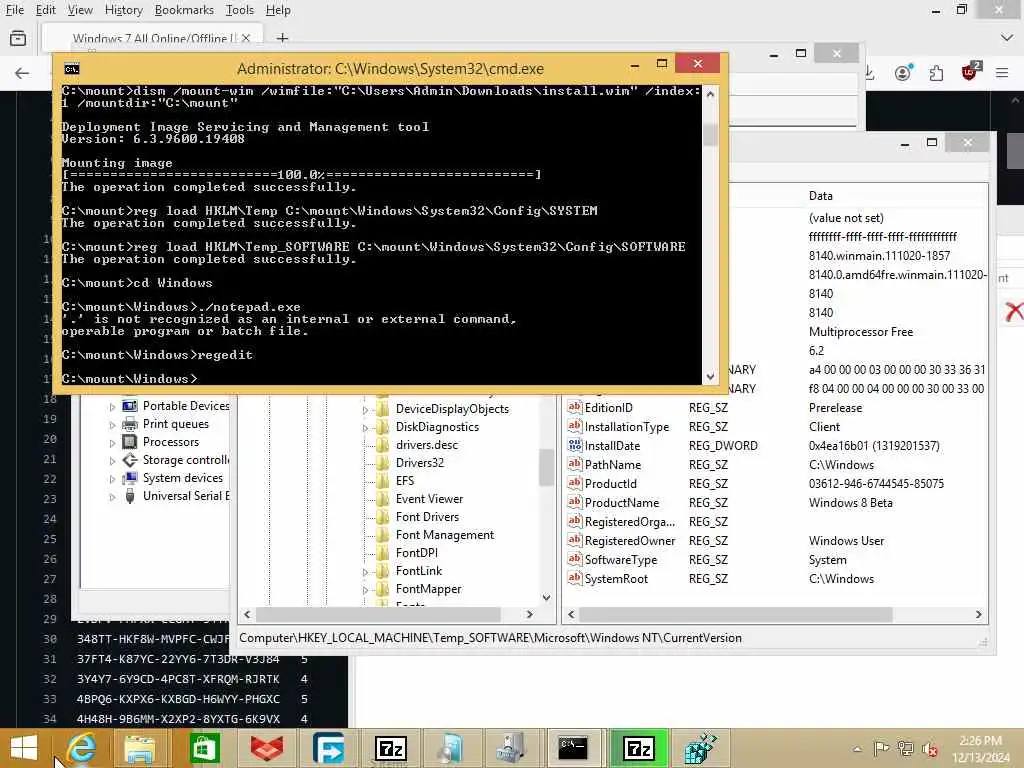
Task: Open Action Center flag in tray
Action: tap(881, 748)
